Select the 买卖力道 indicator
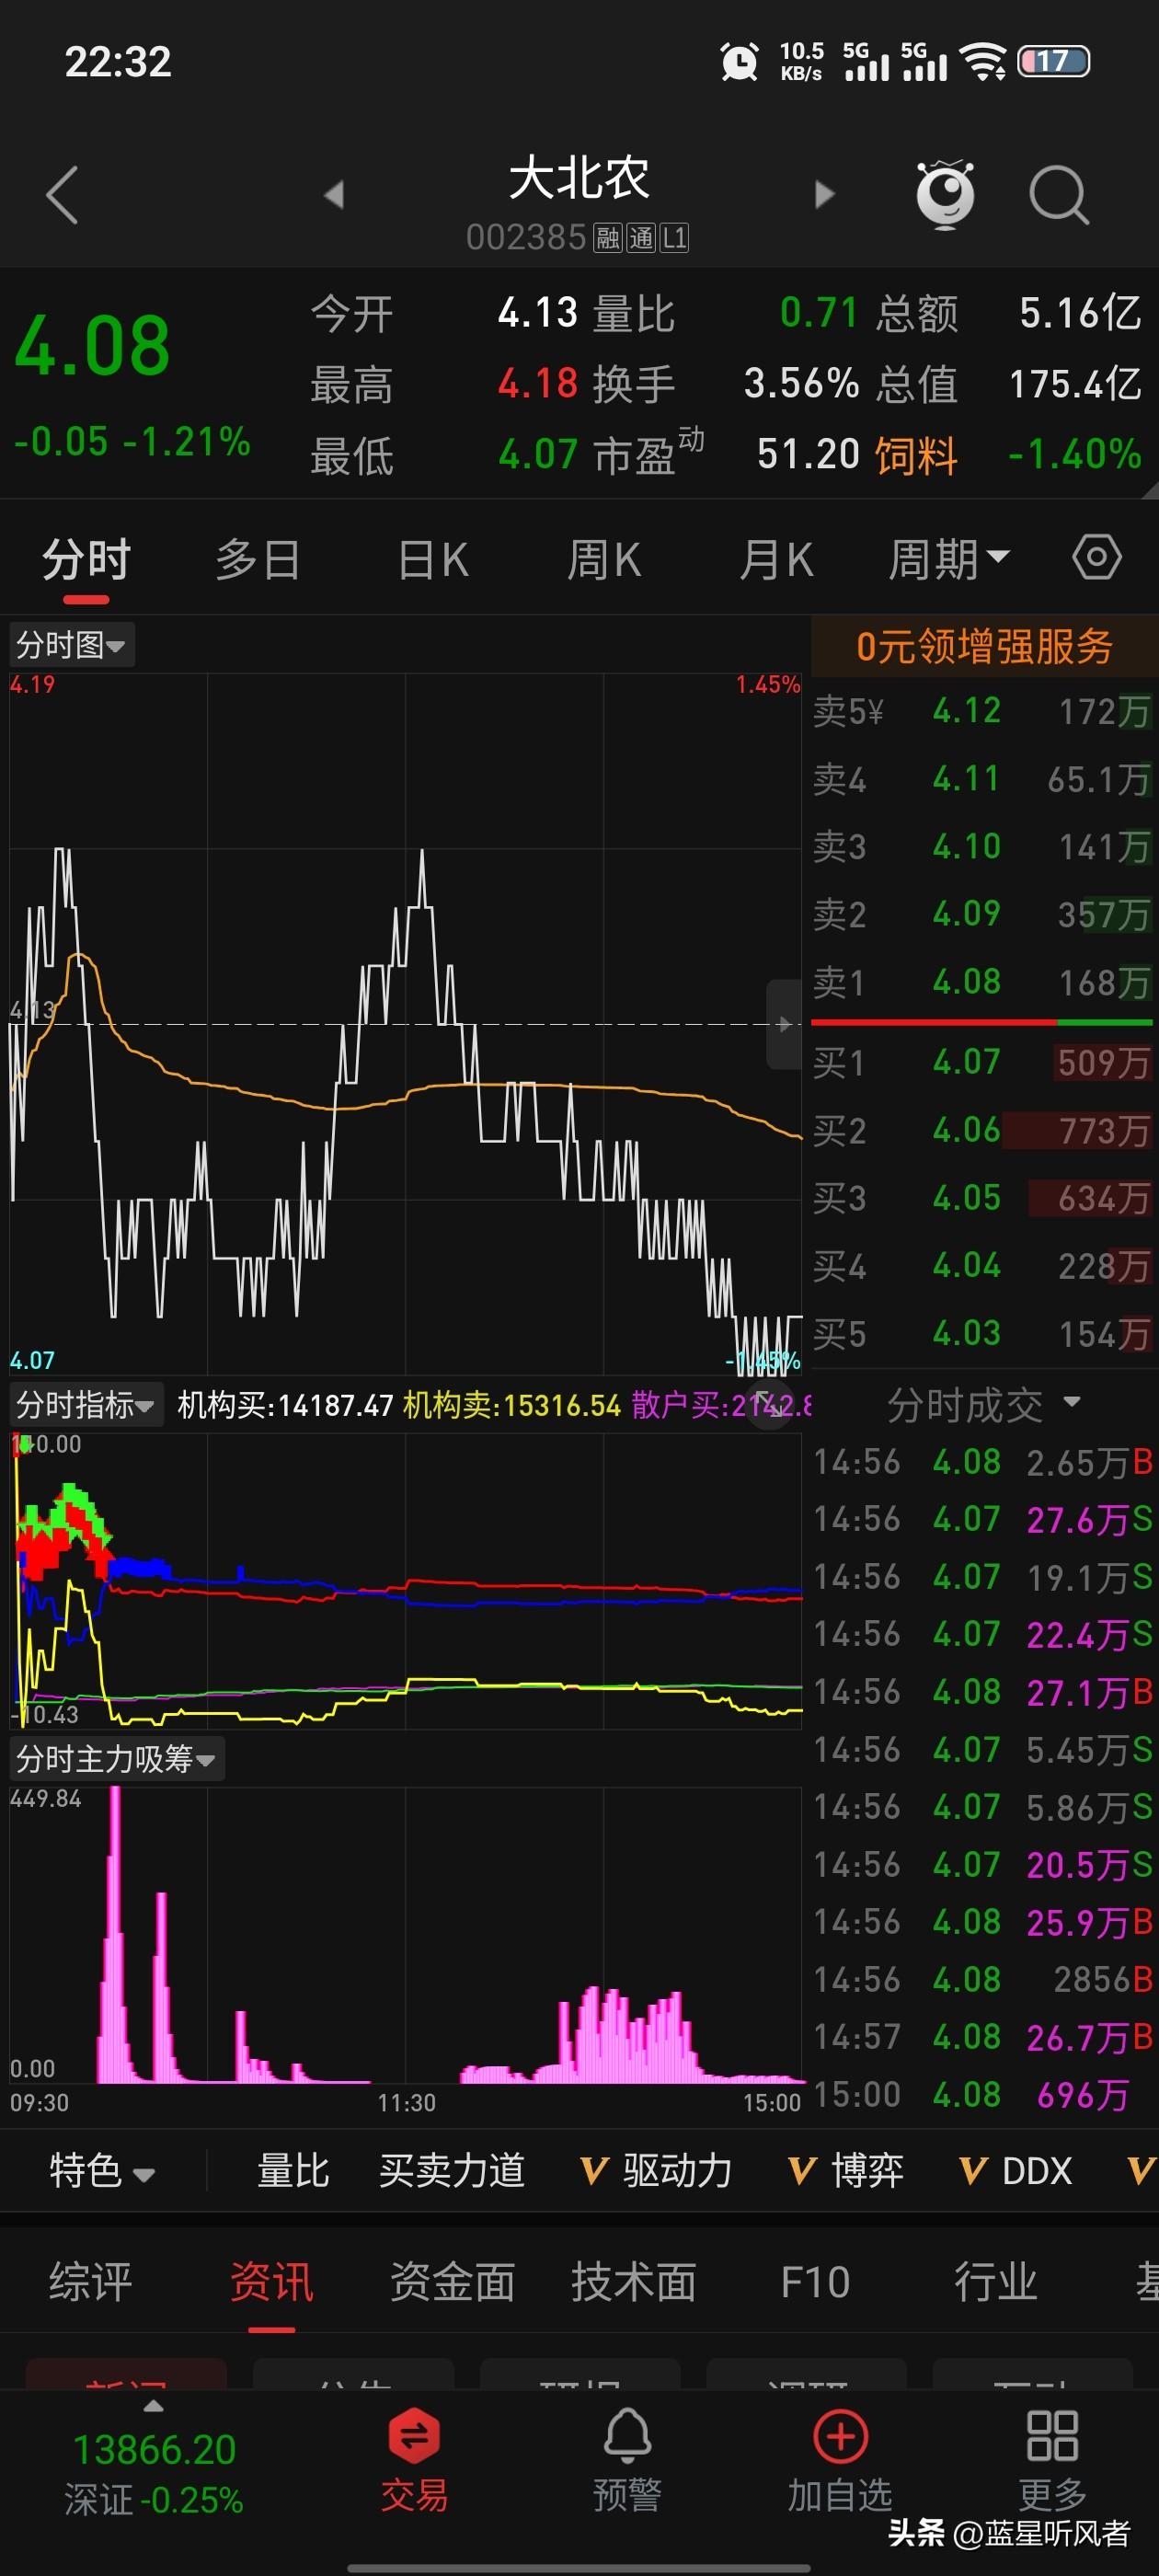 (x=452, y=2171)
